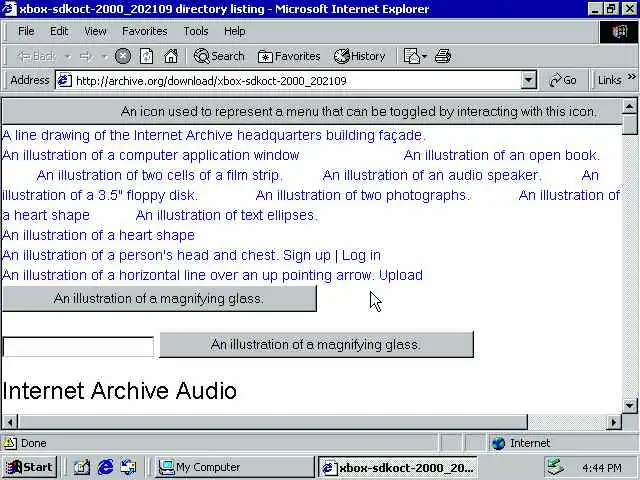This screenshot has width=640, height=480.
Task: Open the Favorites toolbar button
Action: click(x=289, y=56)
